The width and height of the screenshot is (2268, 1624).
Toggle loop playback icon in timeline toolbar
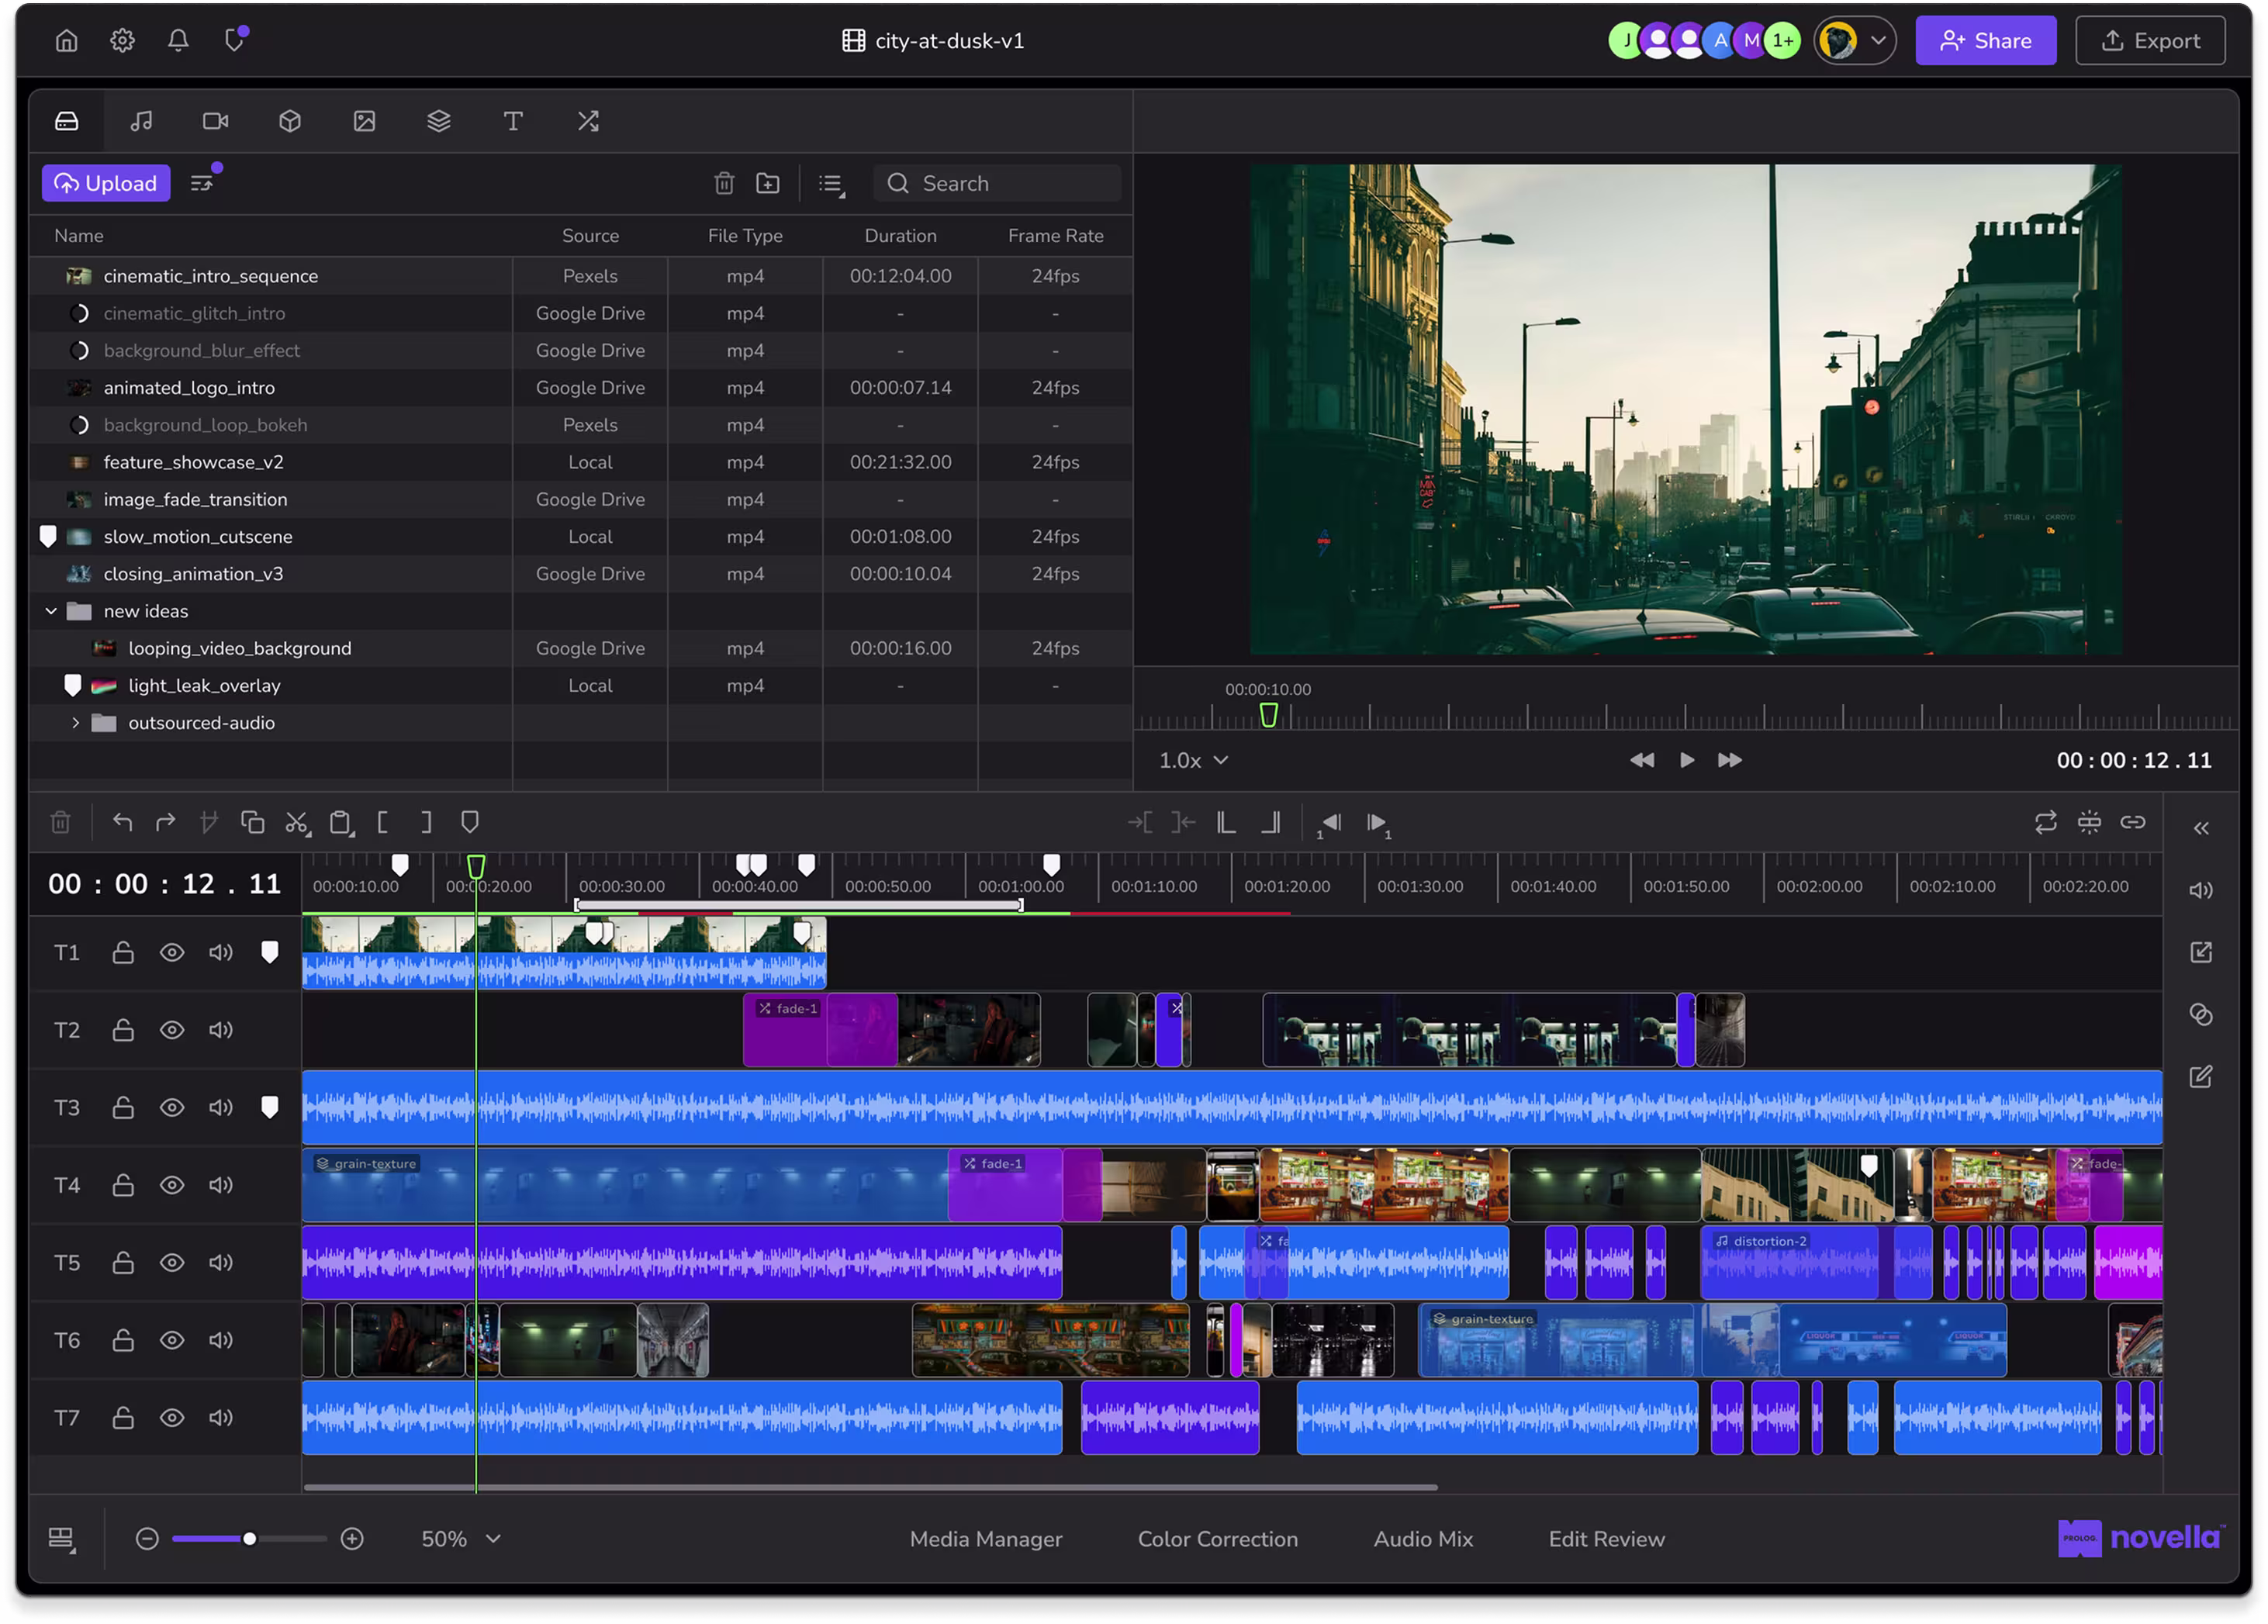pyautogui.click(x=2045, y=823)
